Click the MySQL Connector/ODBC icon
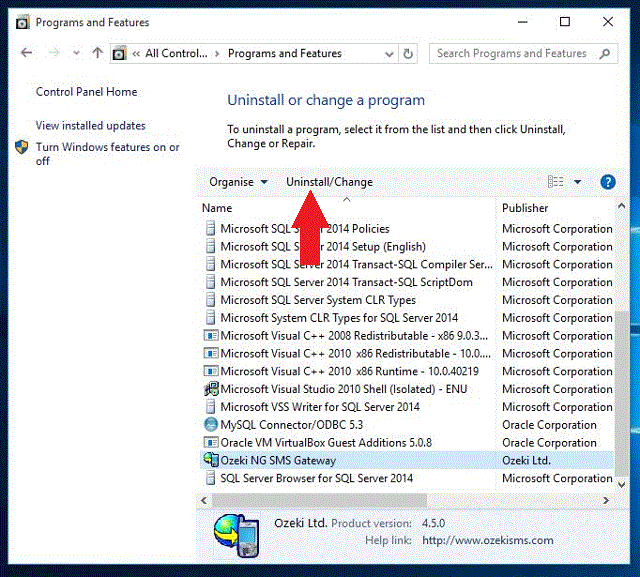Screen dimensions: 640x577 211,424
